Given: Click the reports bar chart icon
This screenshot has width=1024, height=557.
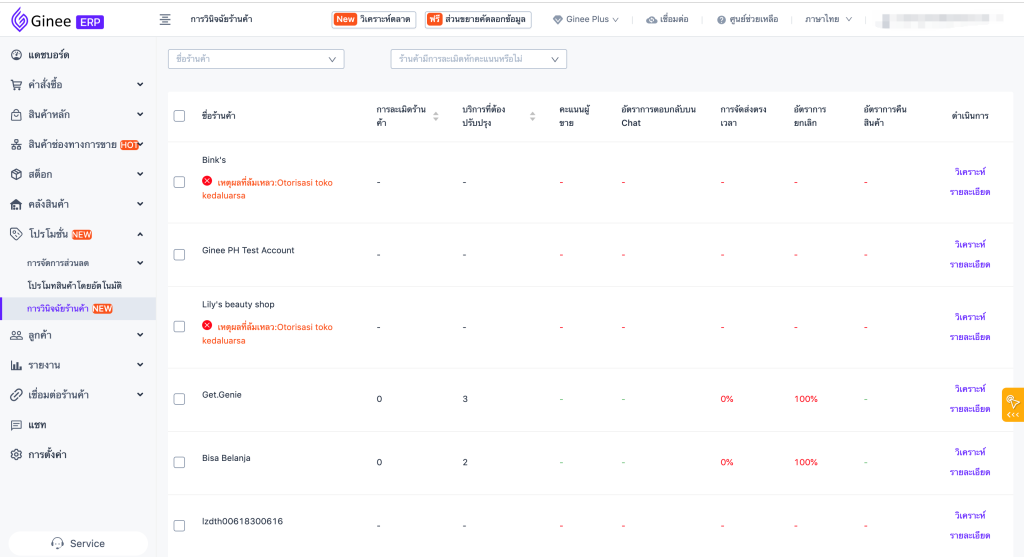Looking at the screenshot, I should coord(16,365).
